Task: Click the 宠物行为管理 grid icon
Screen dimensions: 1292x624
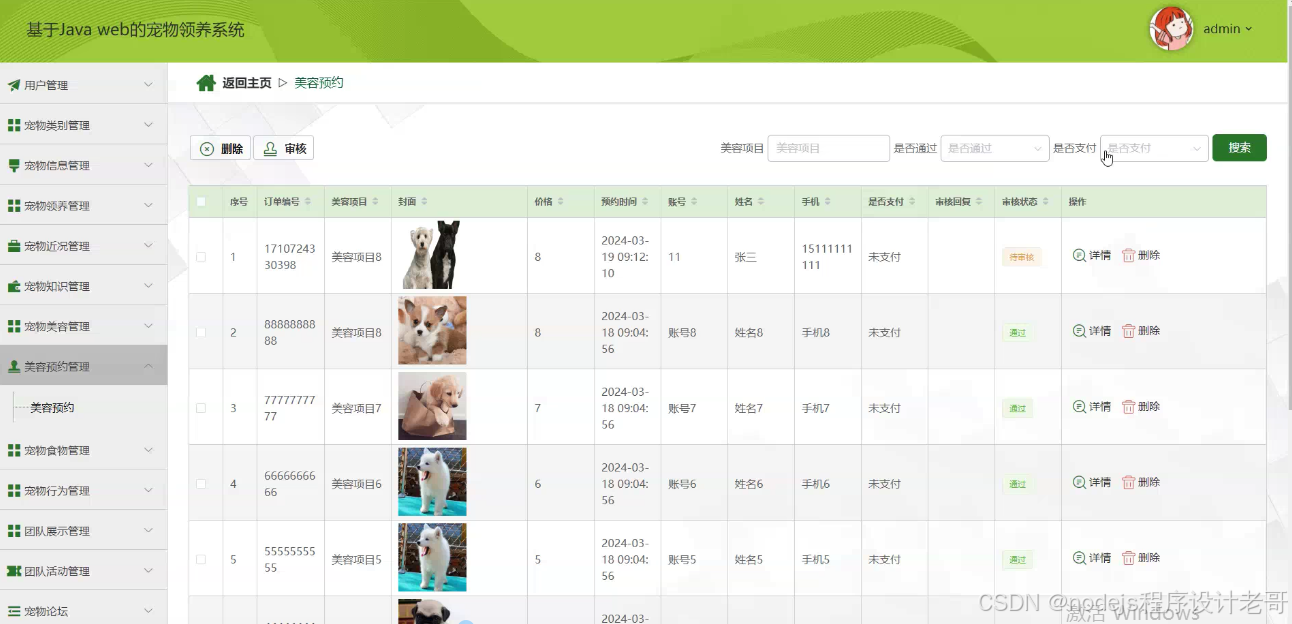Action: click(14, 491)
